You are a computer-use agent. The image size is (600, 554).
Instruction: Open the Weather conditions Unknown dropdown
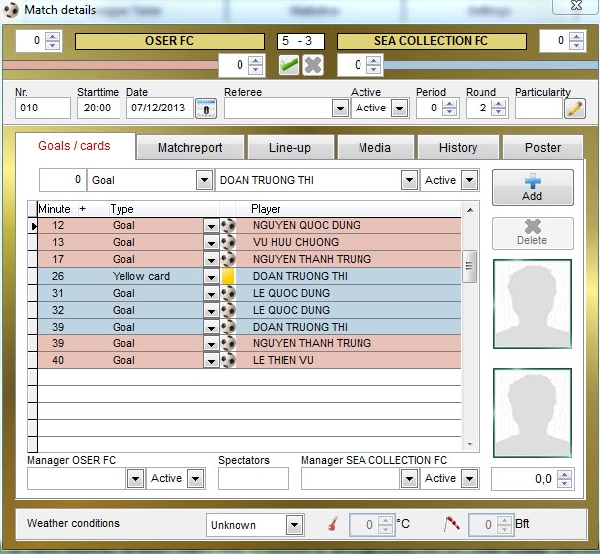(x=295, y=525)
